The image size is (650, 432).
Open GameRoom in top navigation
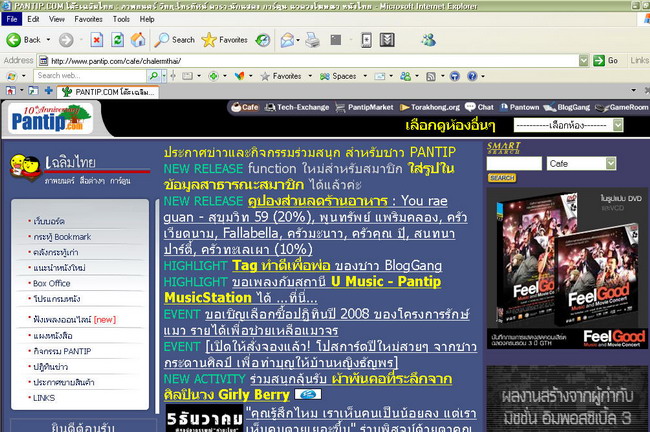(621, 107)
